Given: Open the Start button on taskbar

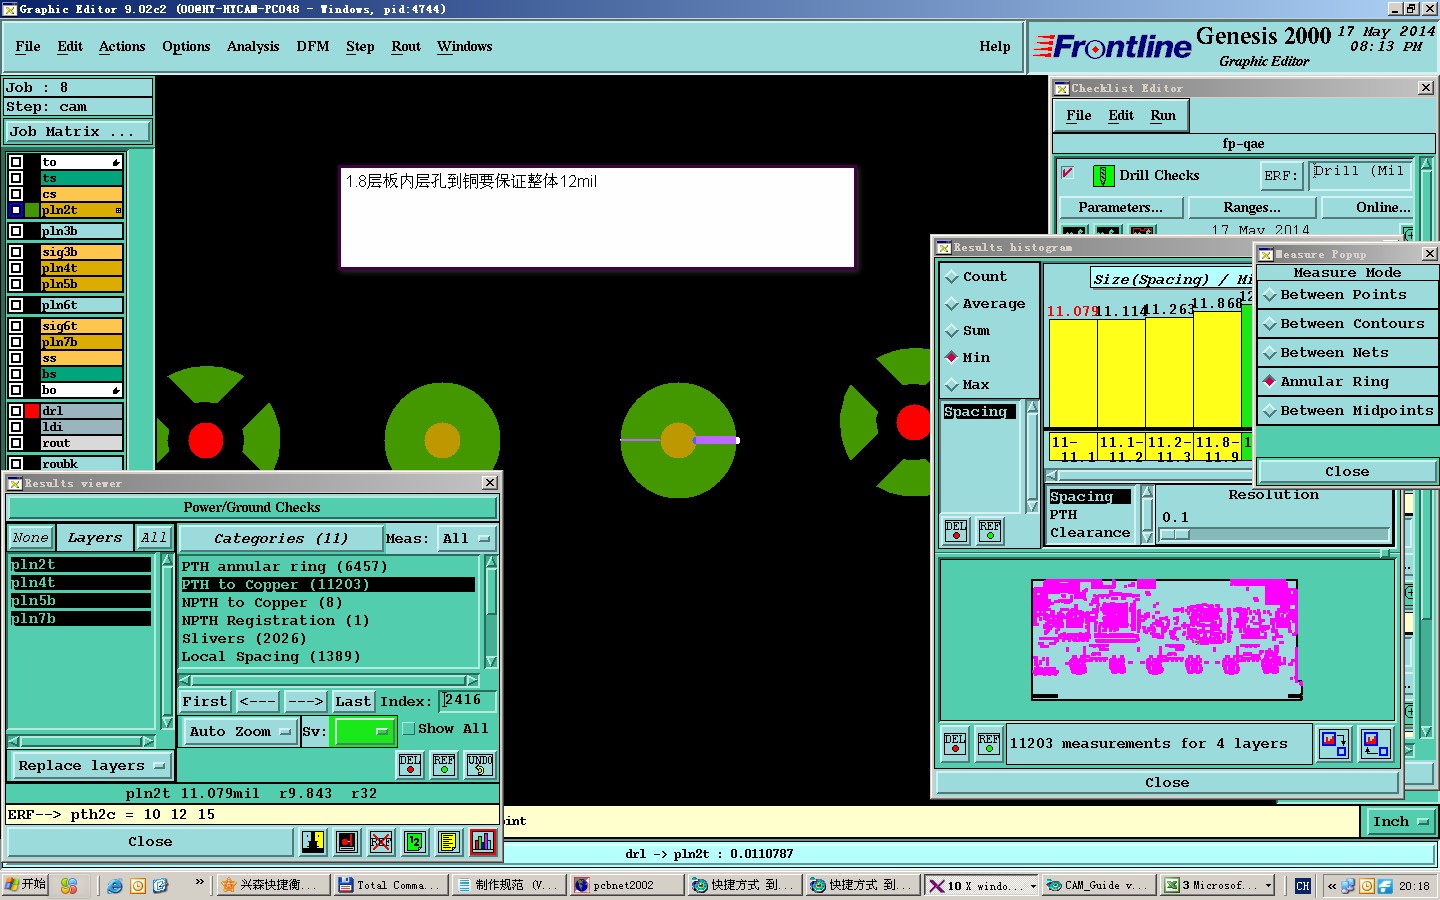Looking at the screenshot, I should click(26, 885).
